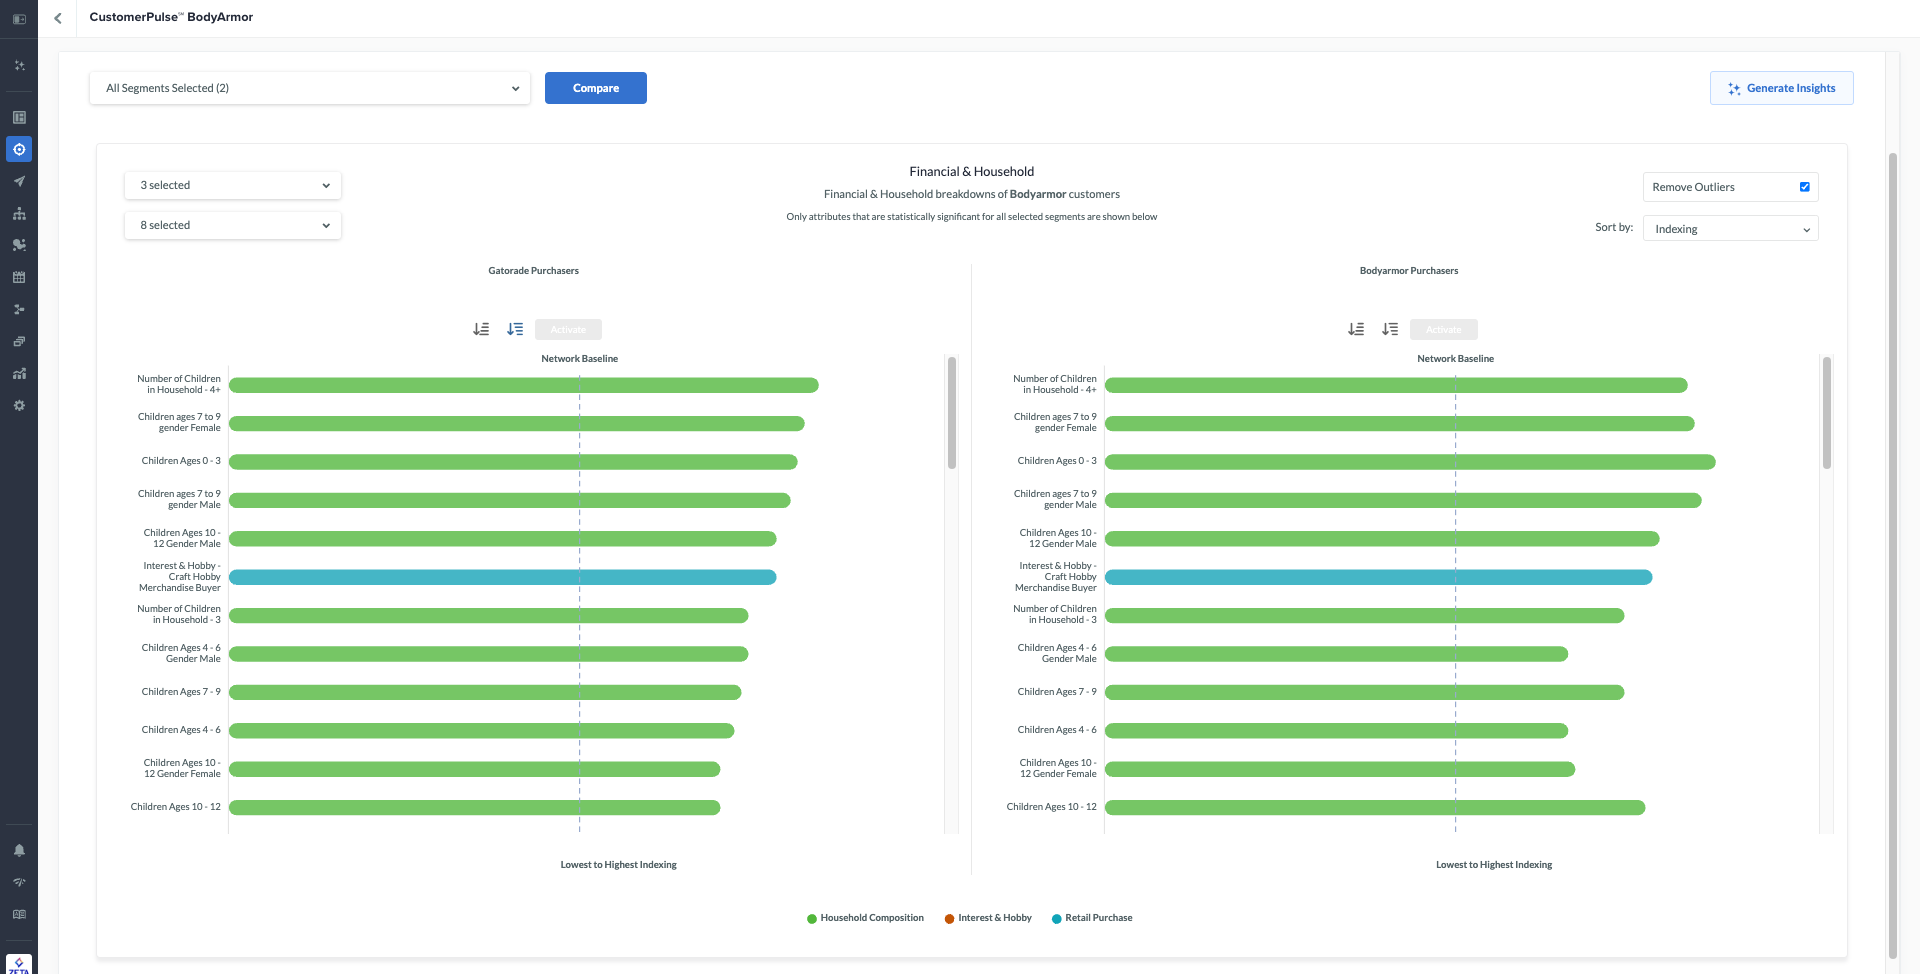Click 'Children Ages 4 - 6 Gender Male' Bodyarmor label
The image size is (1920, 974).
tap(1057, 653)
